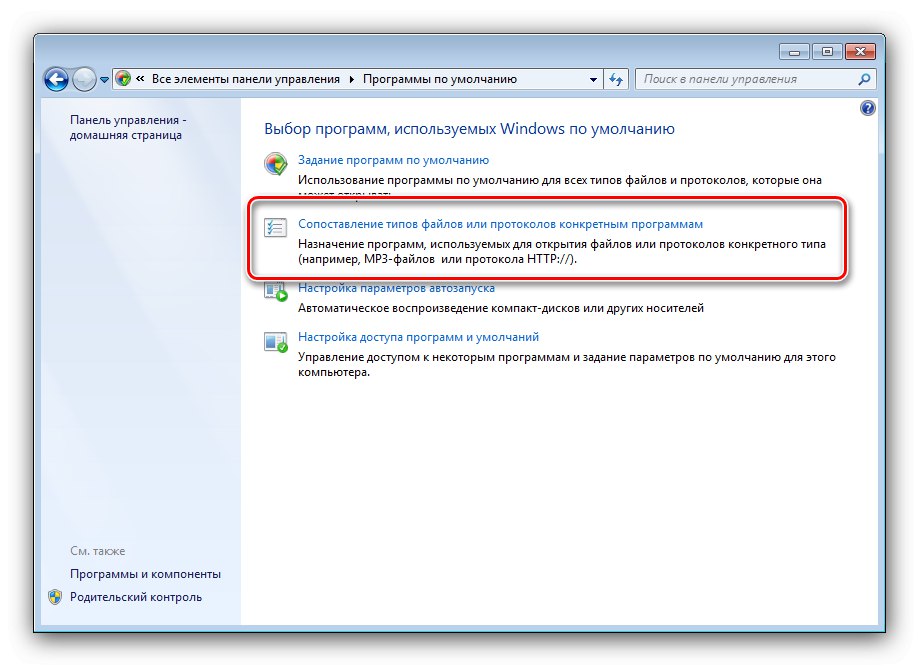Viewport: 919px width, 666px height.
Task: Click heading 'Выбор программ, используемых Windows по умолчанию'
Action: coord(469,128)
